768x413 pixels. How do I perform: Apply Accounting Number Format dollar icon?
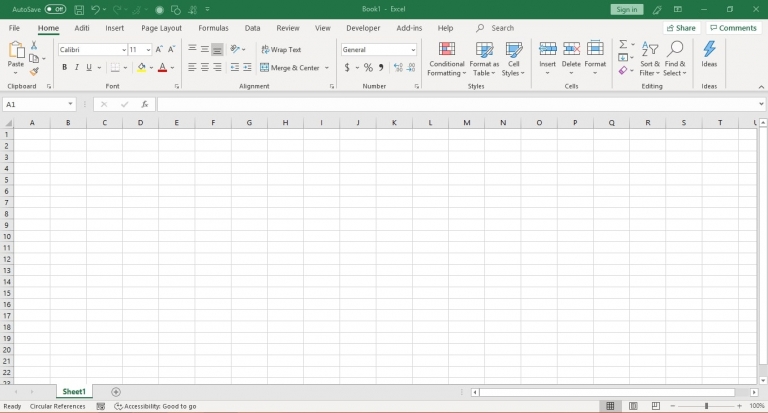pyautogui.click(x=347, y=68)
